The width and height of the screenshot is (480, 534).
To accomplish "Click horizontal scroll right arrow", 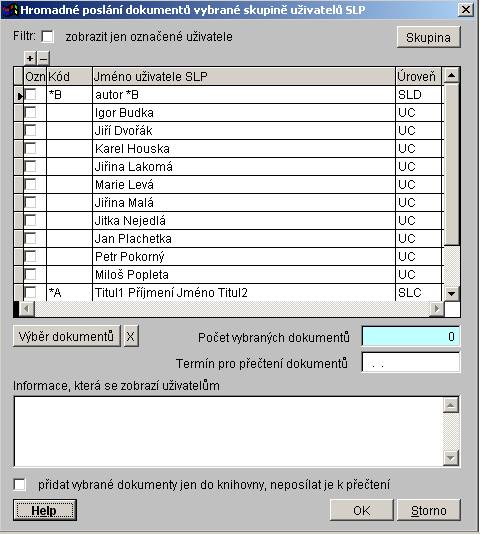I will (437, 309).
